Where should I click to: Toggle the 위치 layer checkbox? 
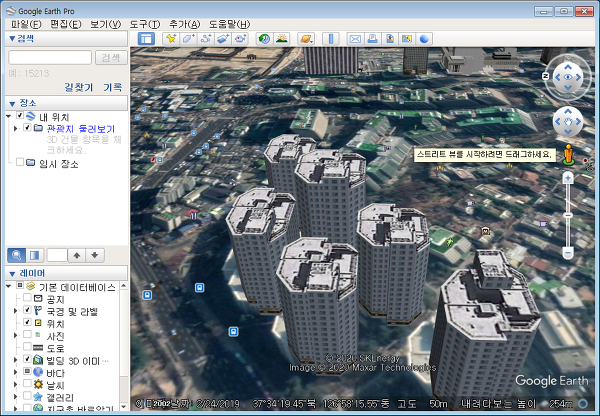pos(27,322)
